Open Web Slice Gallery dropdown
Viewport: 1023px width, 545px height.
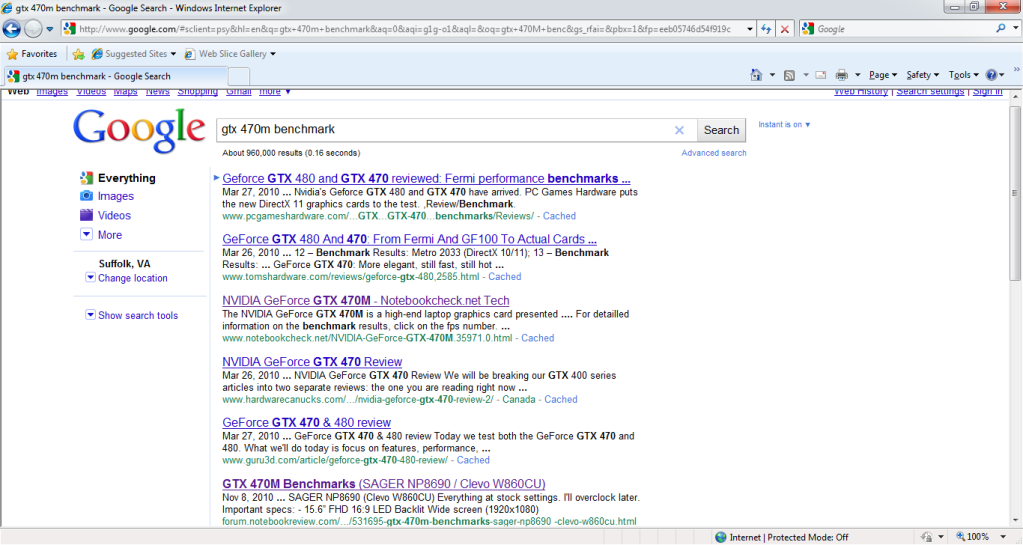(230, 54)
